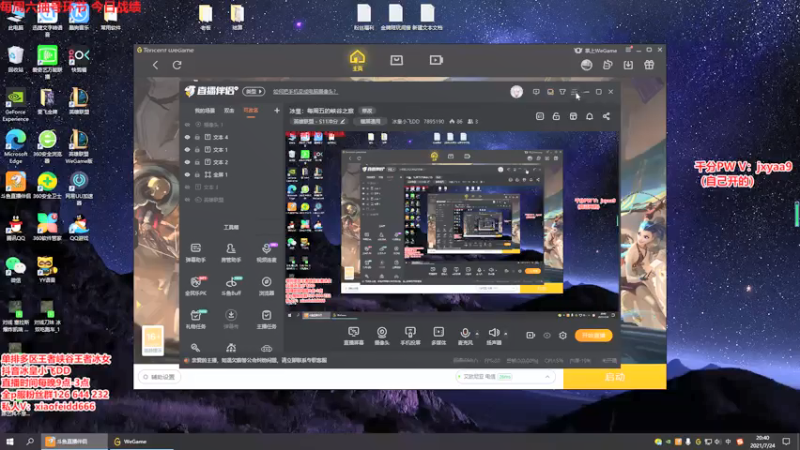
Task: Toggle the preview eye icon
Action: [x=547, y=335]
